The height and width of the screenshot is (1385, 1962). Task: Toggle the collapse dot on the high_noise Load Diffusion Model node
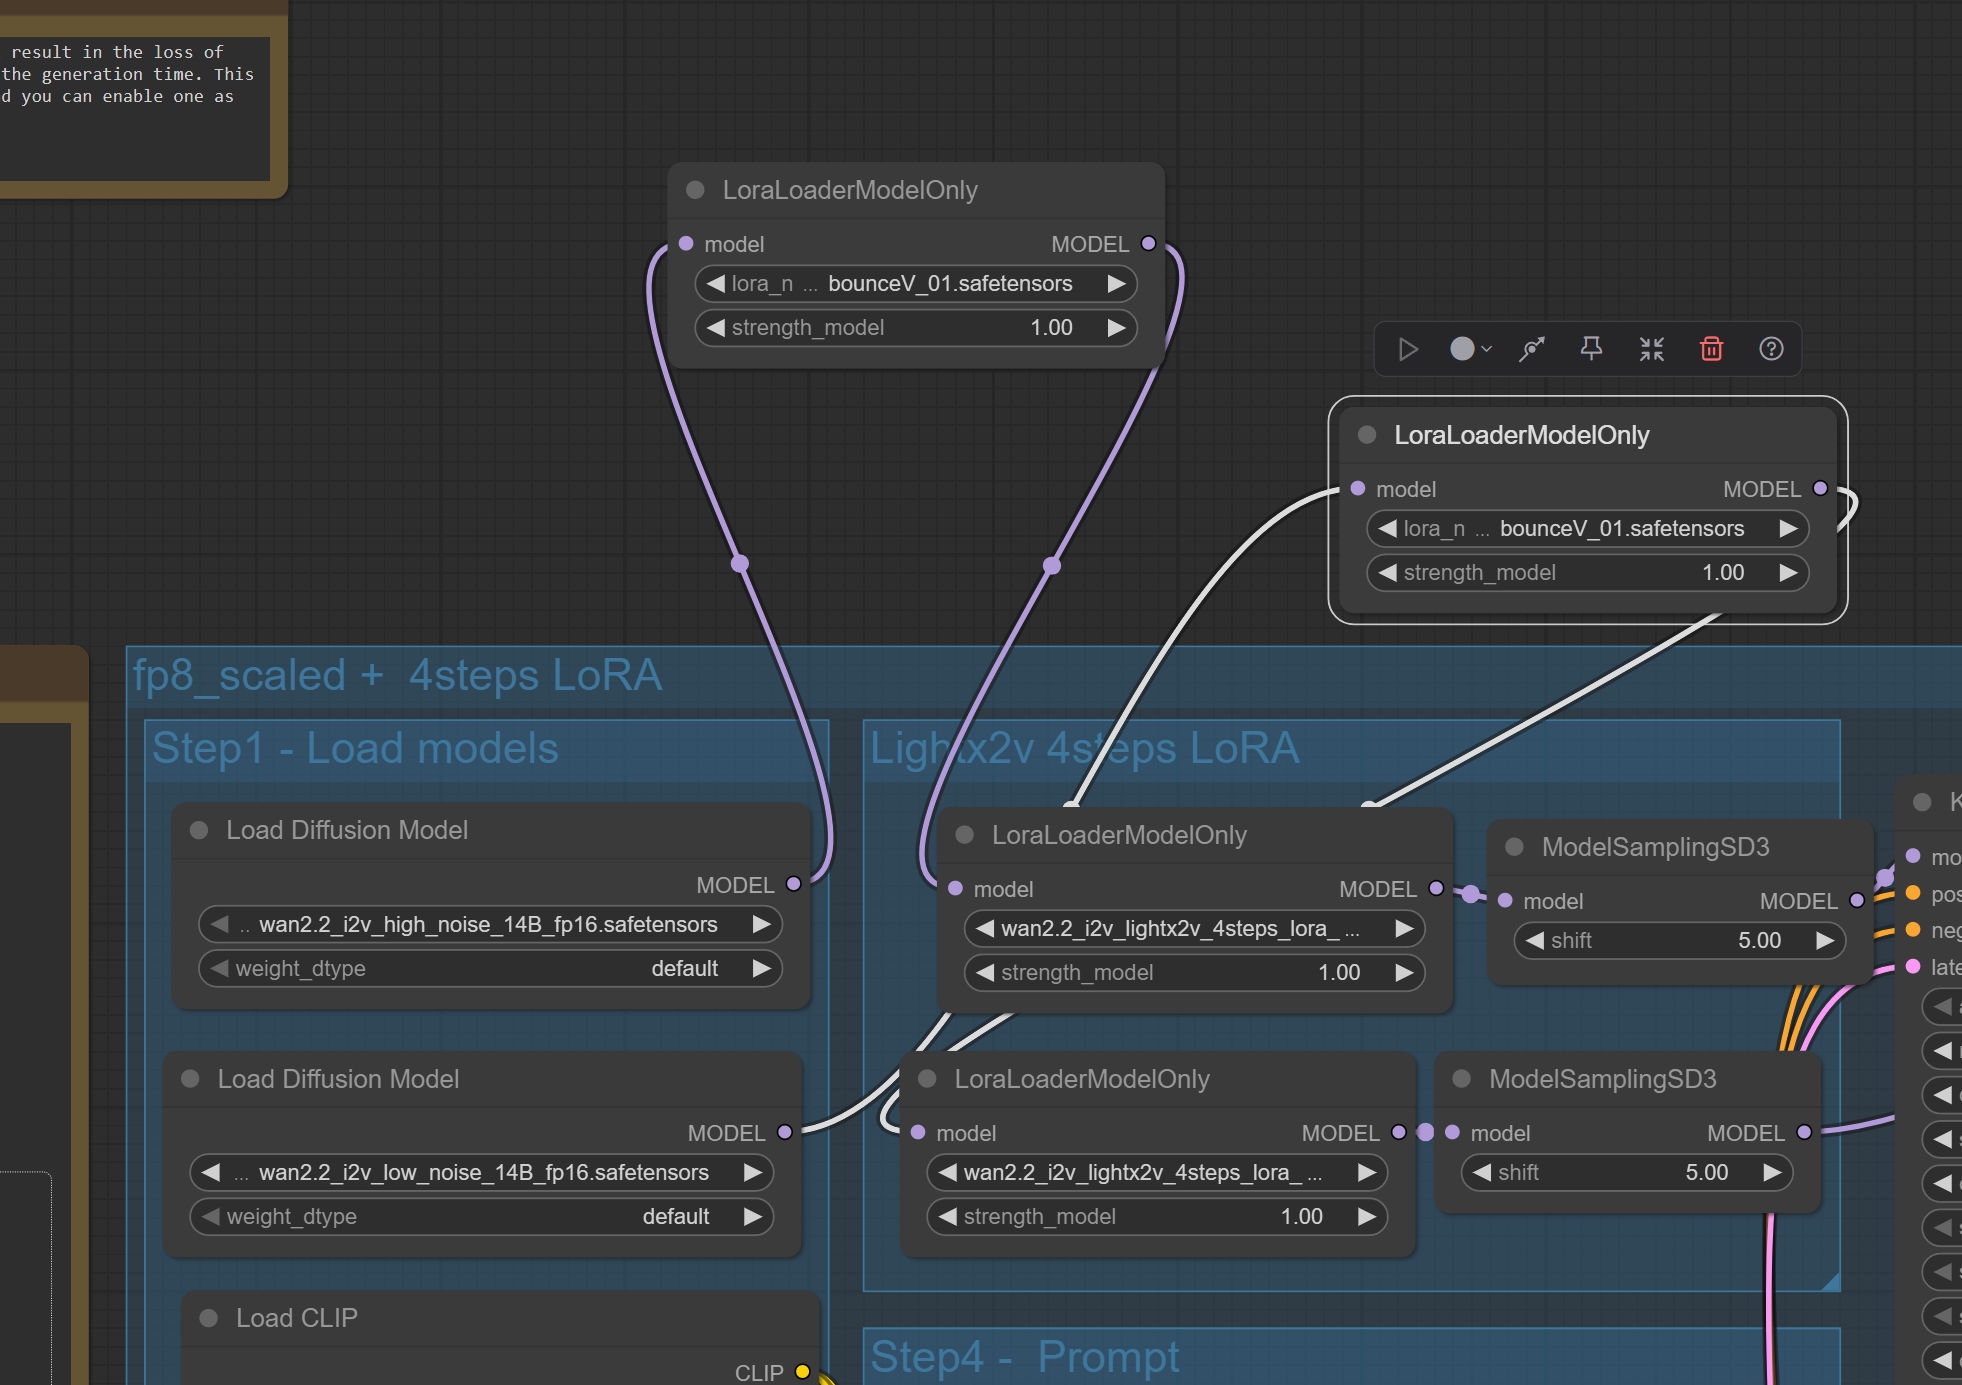tap(199, 830)
